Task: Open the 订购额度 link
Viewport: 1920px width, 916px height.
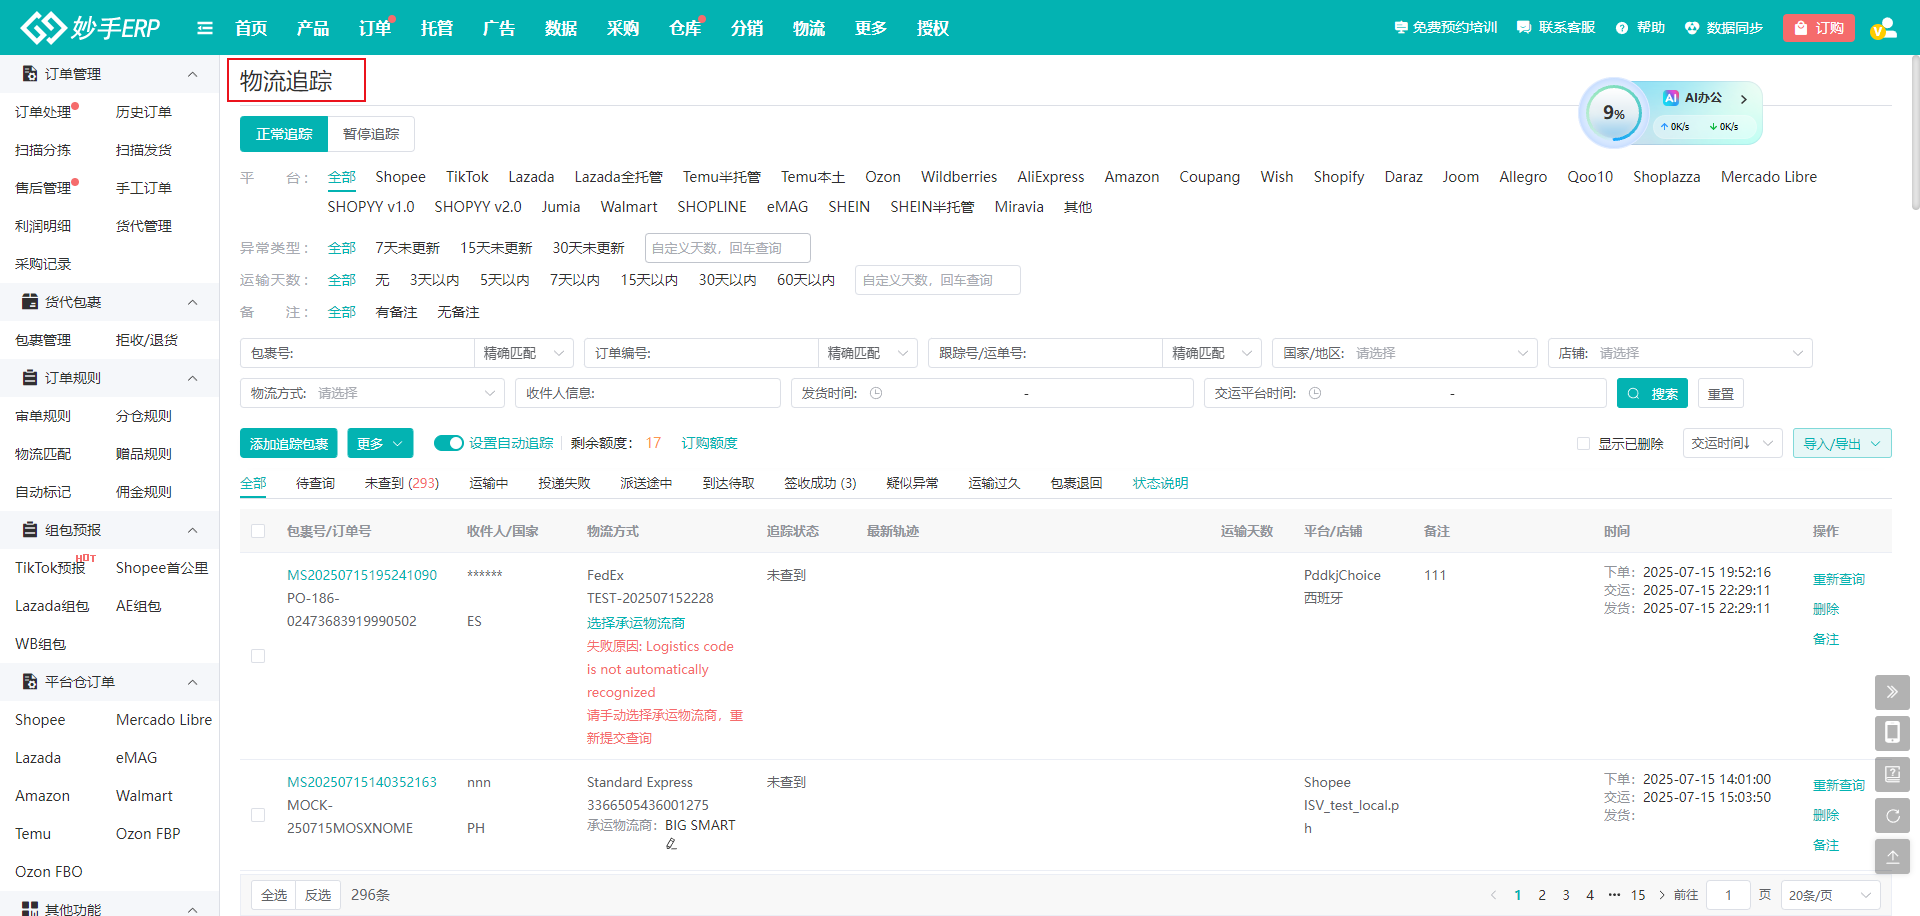Action: 710,443
